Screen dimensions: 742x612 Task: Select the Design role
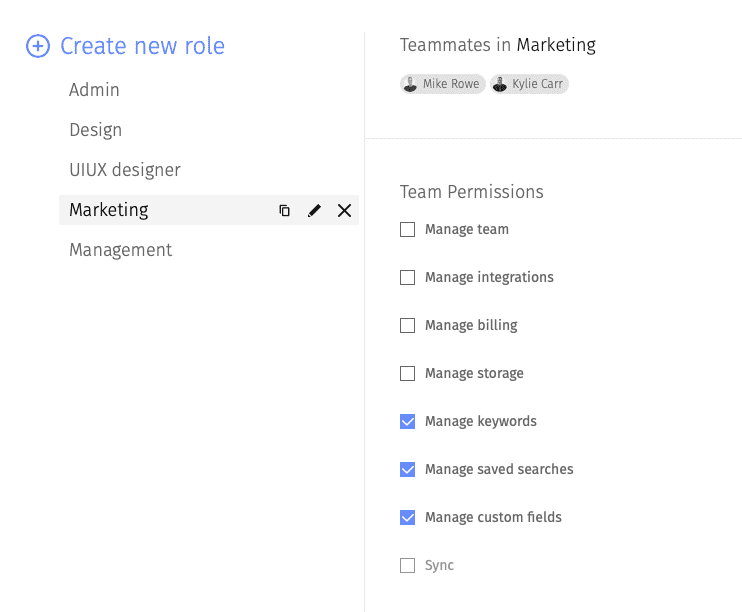(96, 130)
